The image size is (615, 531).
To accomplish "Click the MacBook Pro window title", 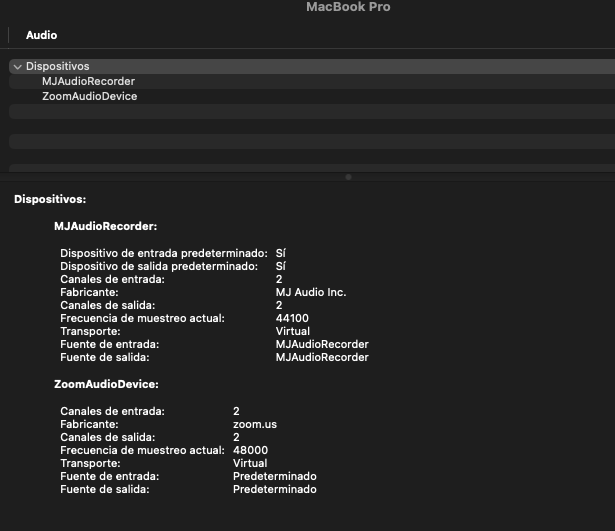I will pos(348,7).
